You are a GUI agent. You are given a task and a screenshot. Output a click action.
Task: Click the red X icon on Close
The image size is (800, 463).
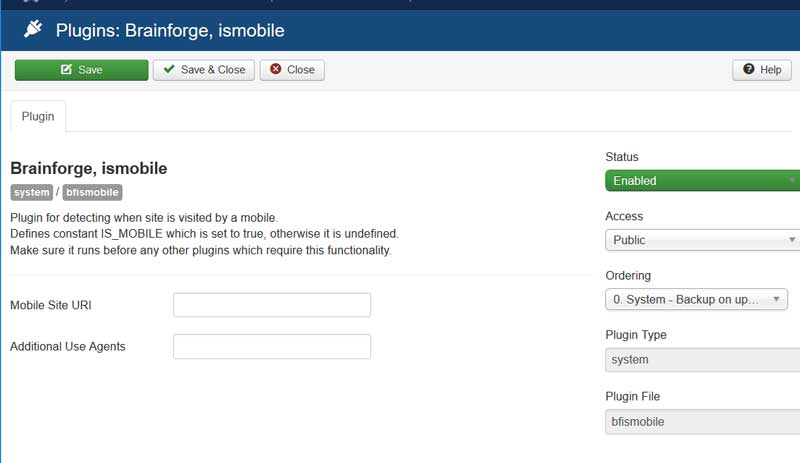pos(276,69)
